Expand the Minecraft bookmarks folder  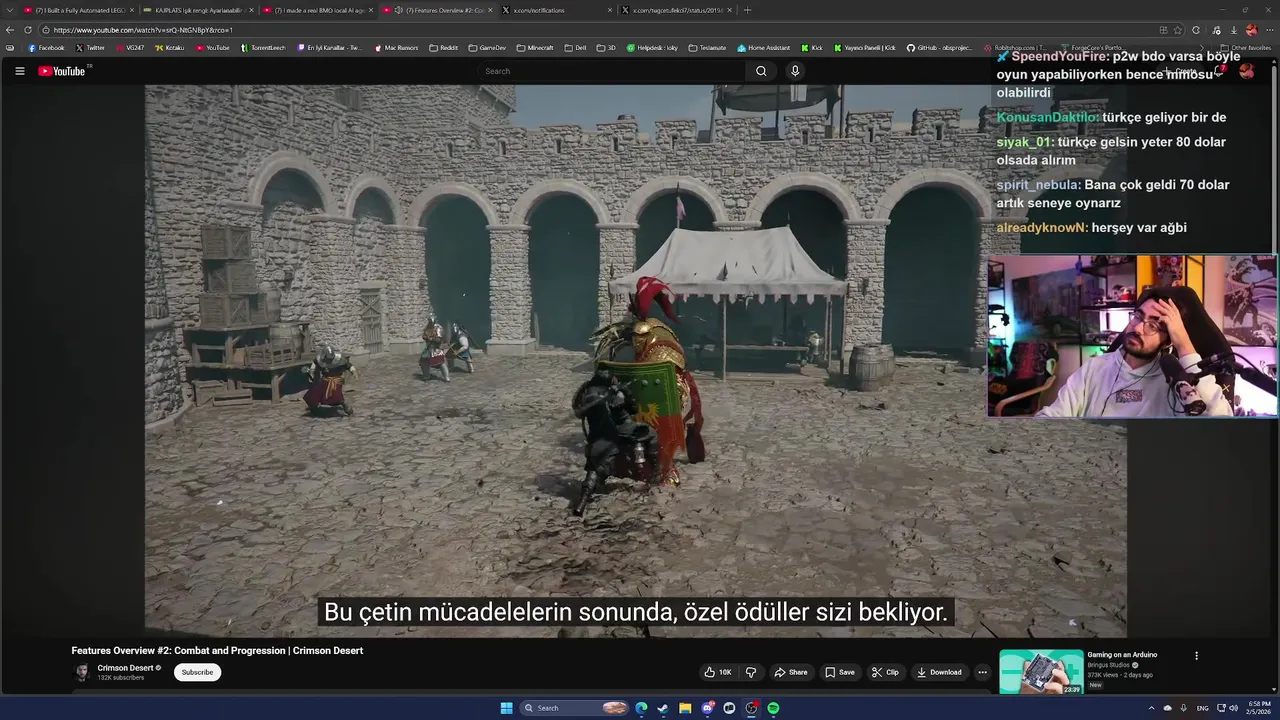535,48
